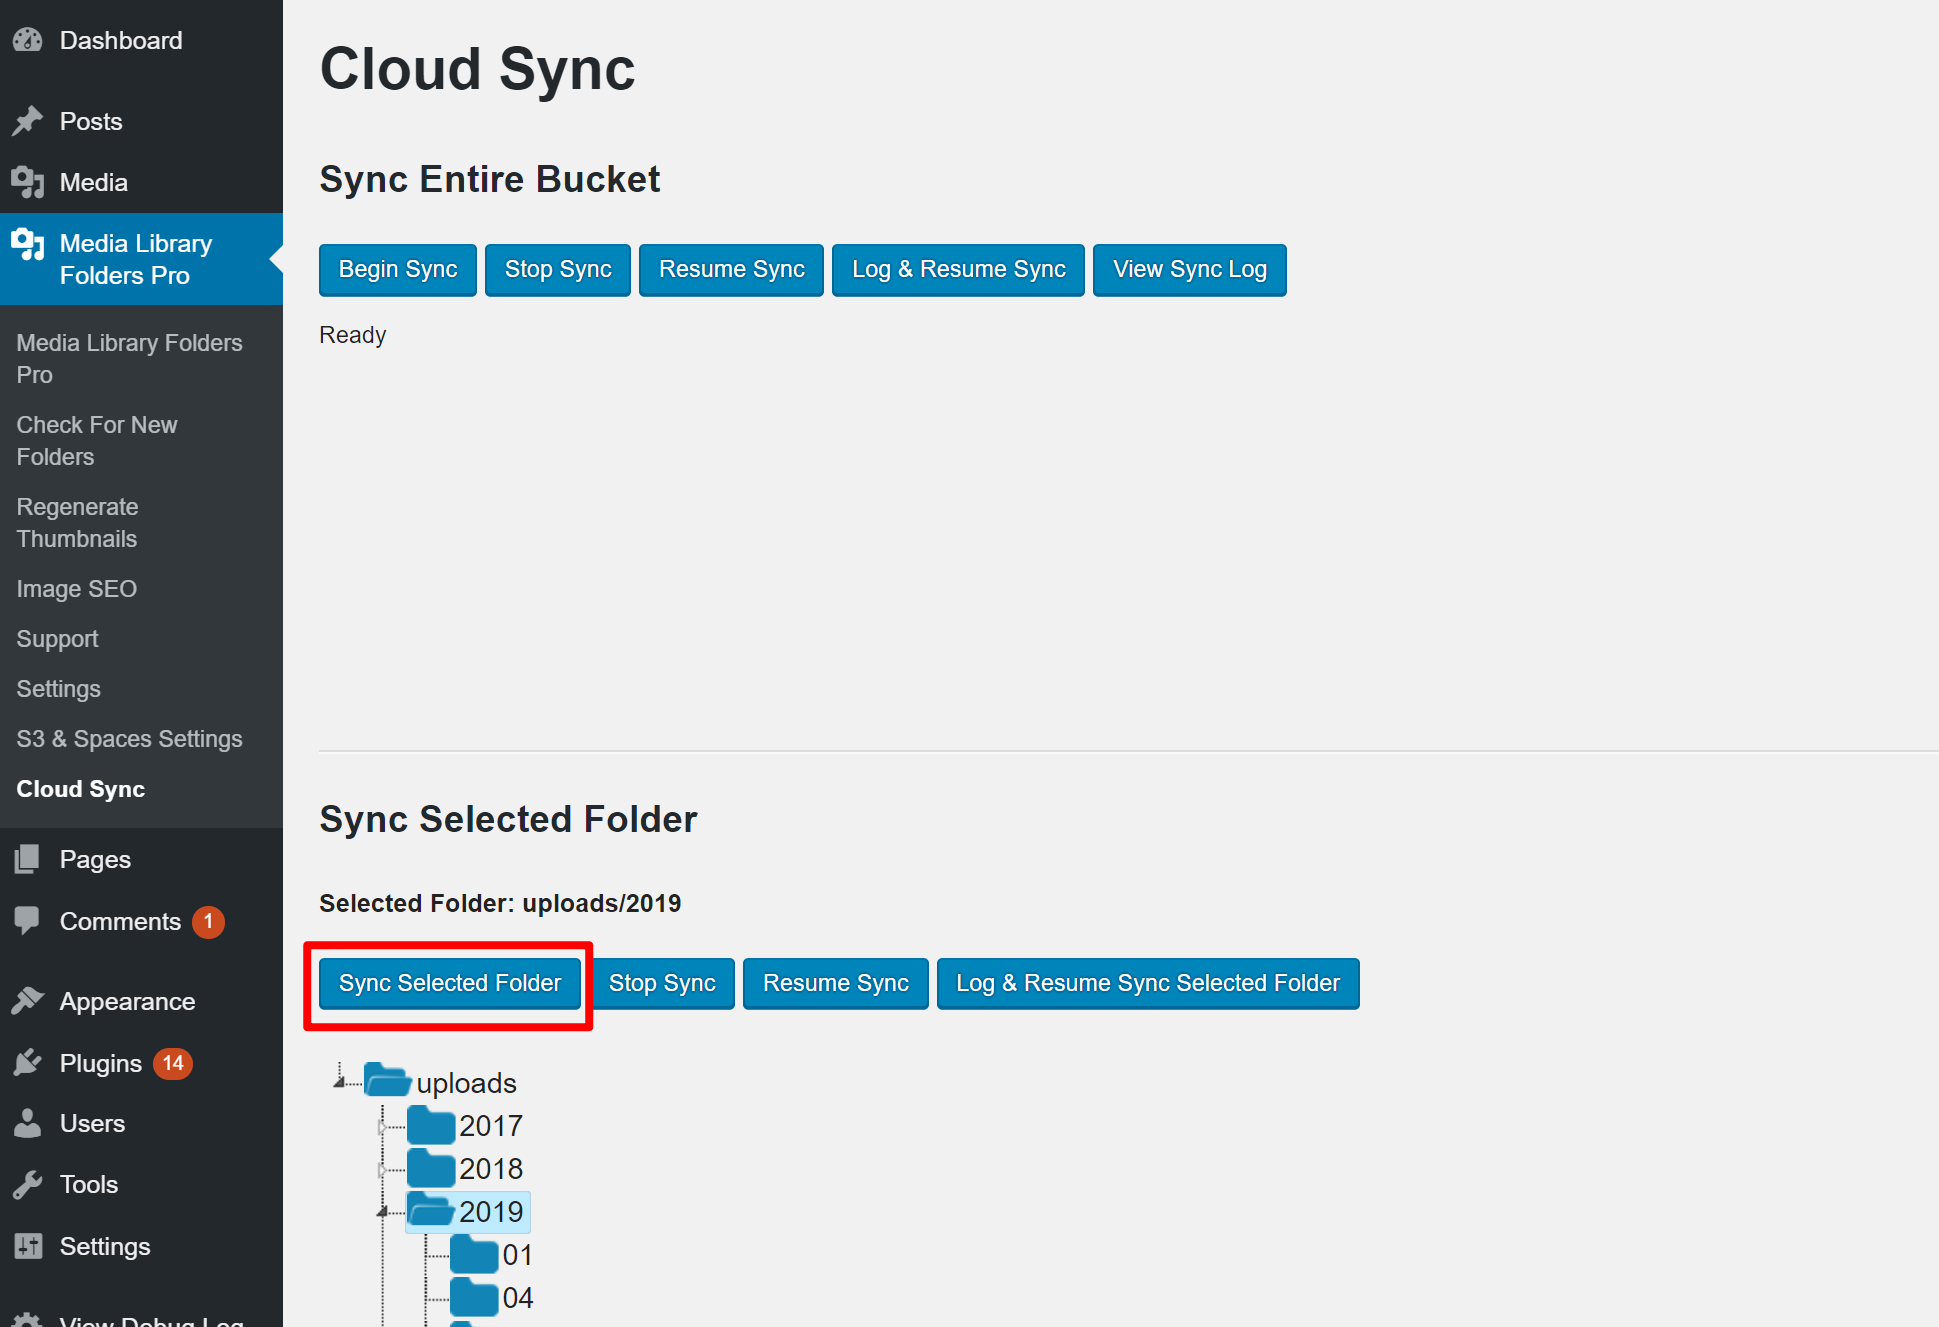Select the Users person icon
This screenshot has height=1327, width=1939.
coord(27,1123)
